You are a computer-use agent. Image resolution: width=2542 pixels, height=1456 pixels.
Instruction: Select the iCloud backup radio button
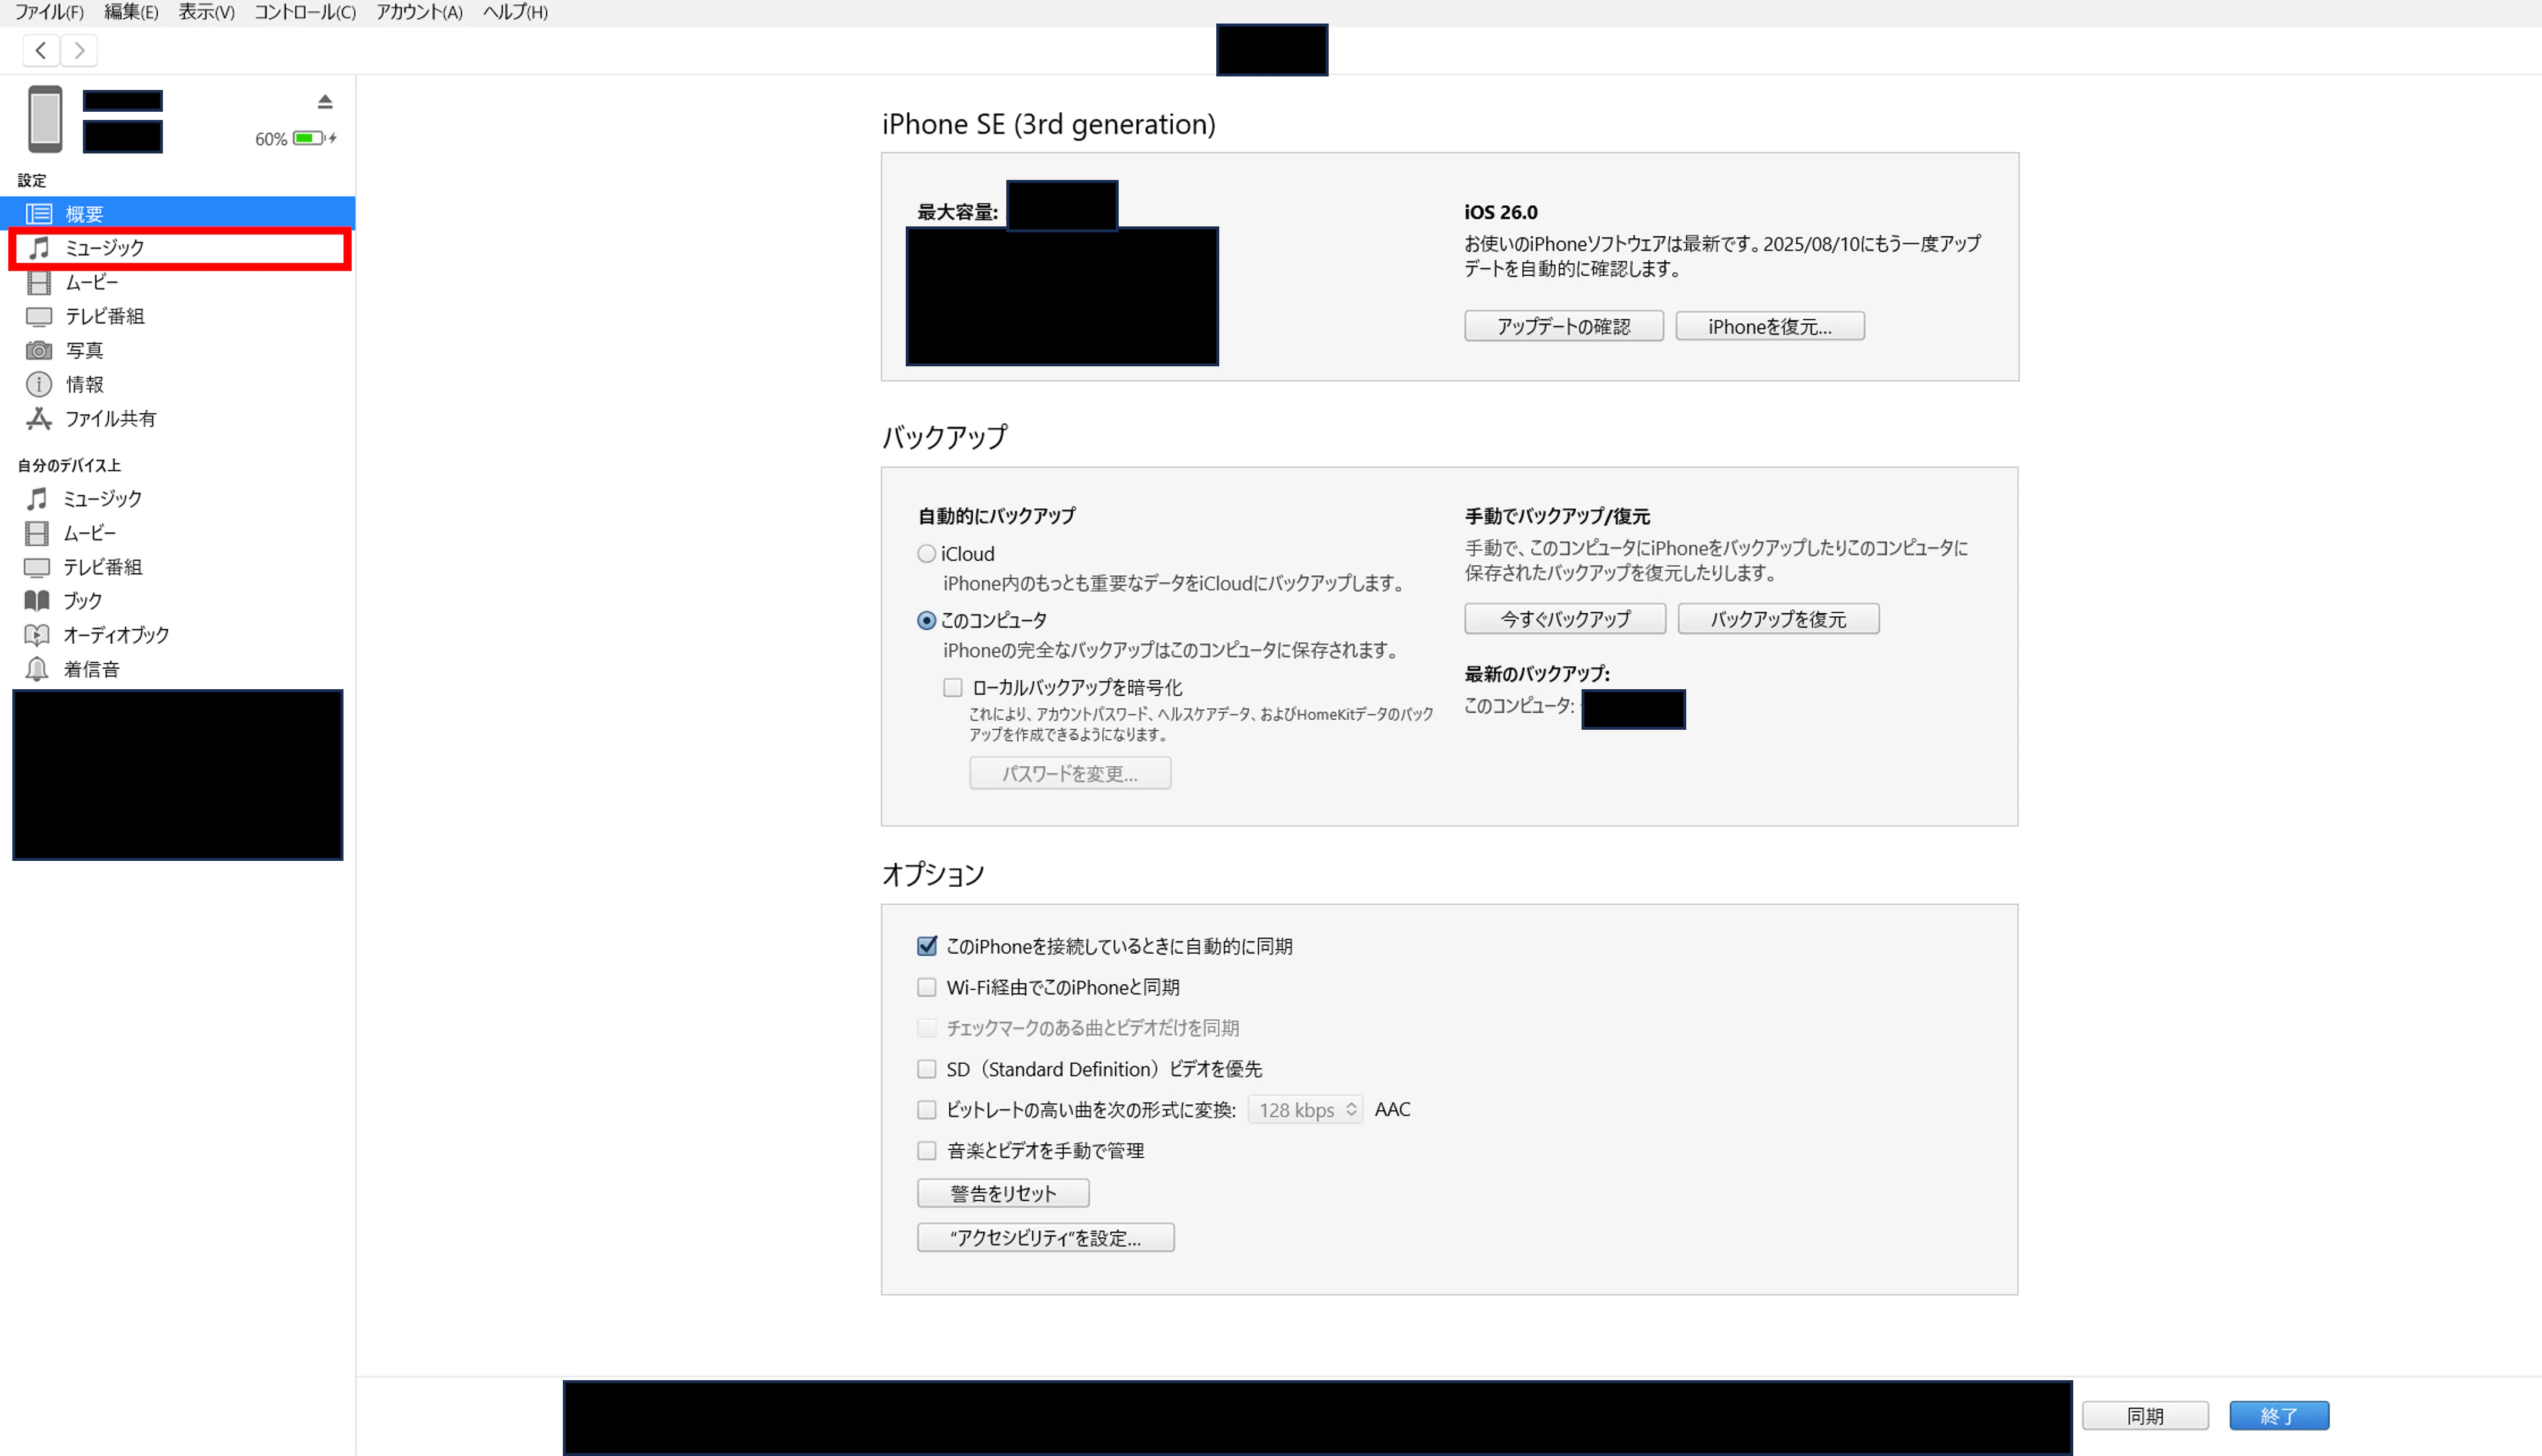tap(927, 554)
